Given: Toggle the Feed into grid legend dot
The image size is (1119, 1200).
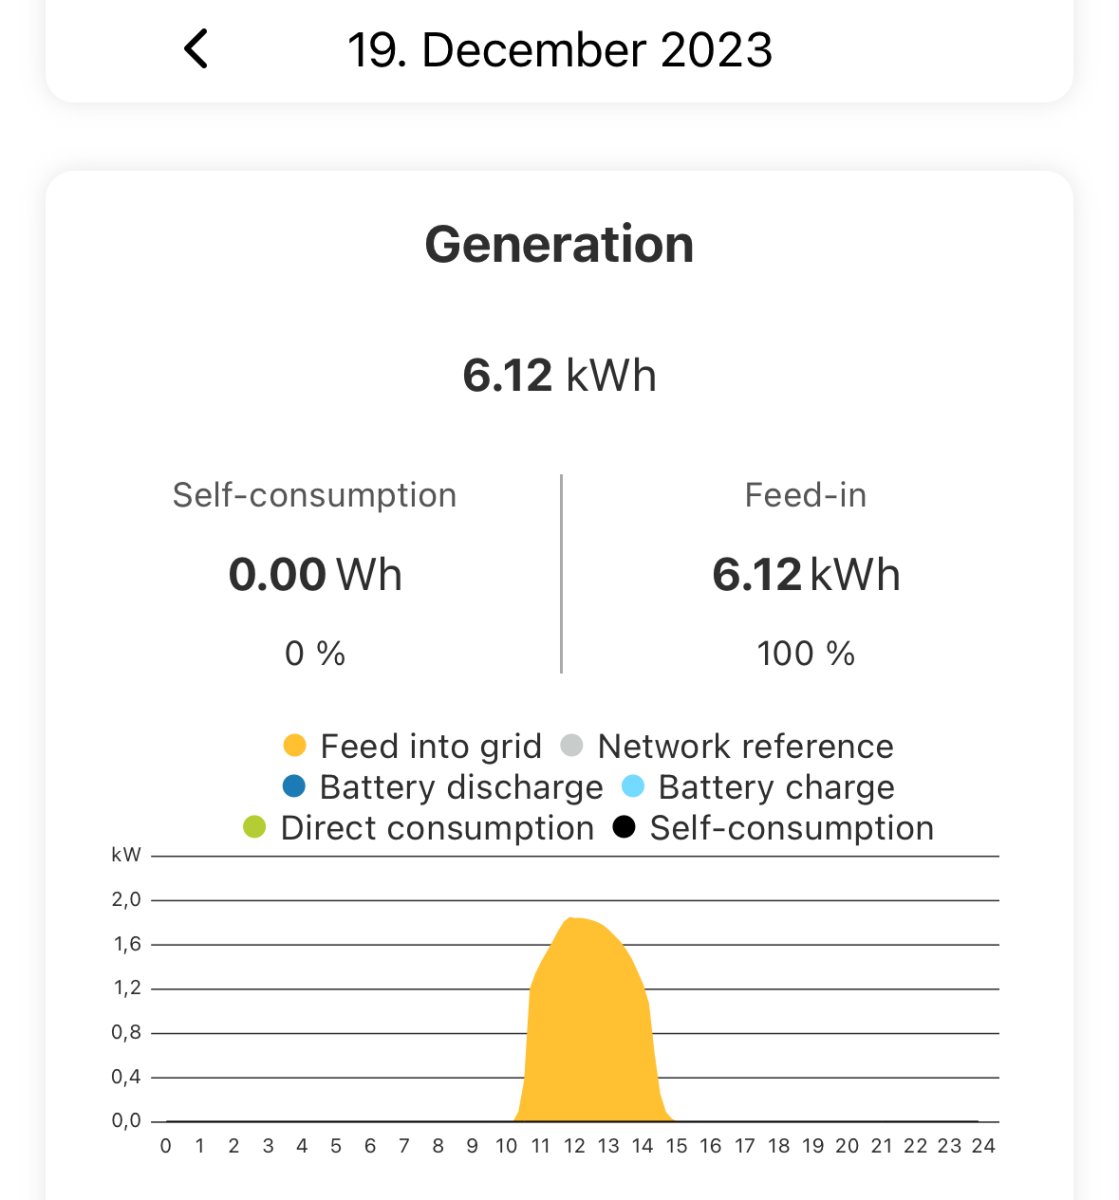Looking at the screenshot, I should [x=294, y=746].
